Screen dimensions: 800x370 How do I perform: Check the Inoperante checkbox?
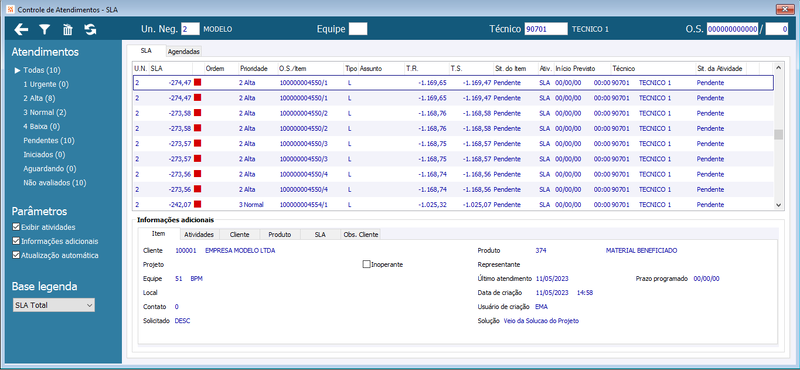point(366,264)
